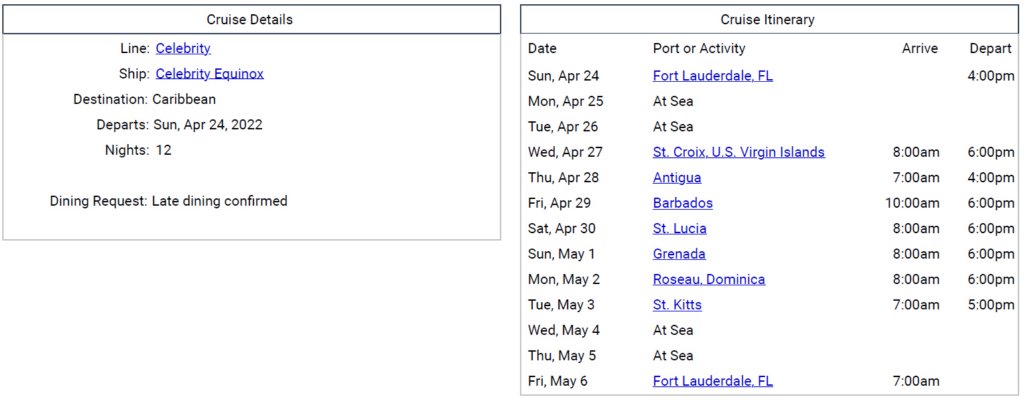The height and width of the screenshot is (400, 1024).
Task: Open the St. Kitts port link
Action: point(677,305)
